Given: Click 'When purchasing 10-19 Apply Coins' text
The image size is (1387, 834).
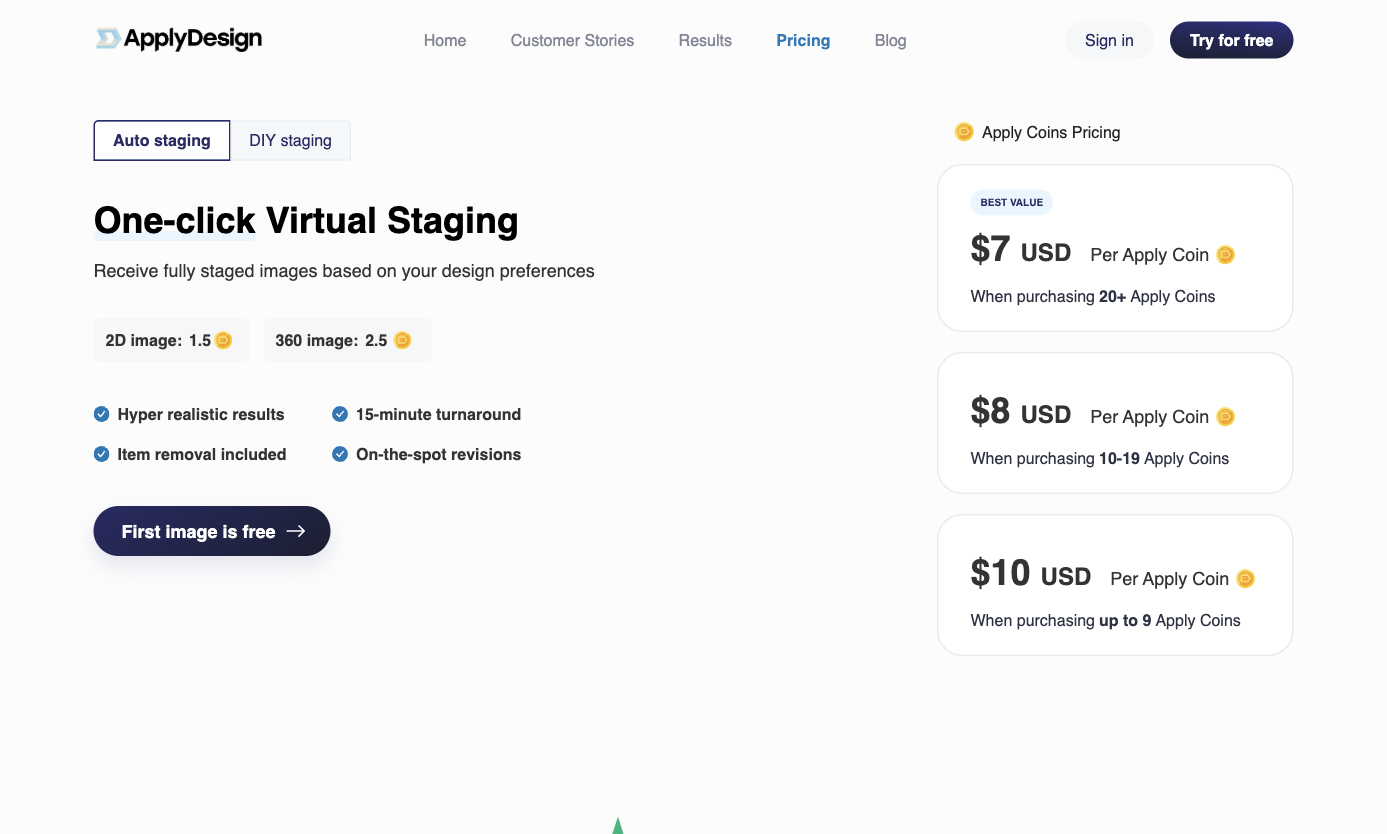Looking at the screenshot, I should tap(1100, 458).
